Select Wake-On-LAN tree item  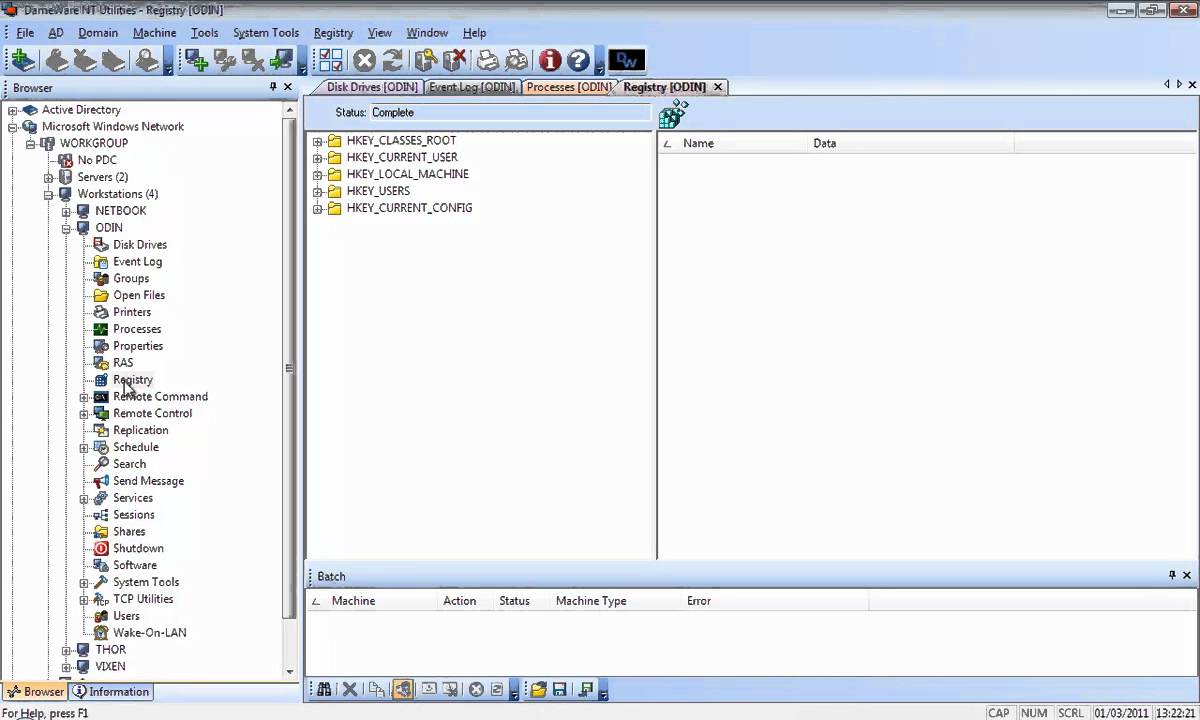(x=149, y=632)
